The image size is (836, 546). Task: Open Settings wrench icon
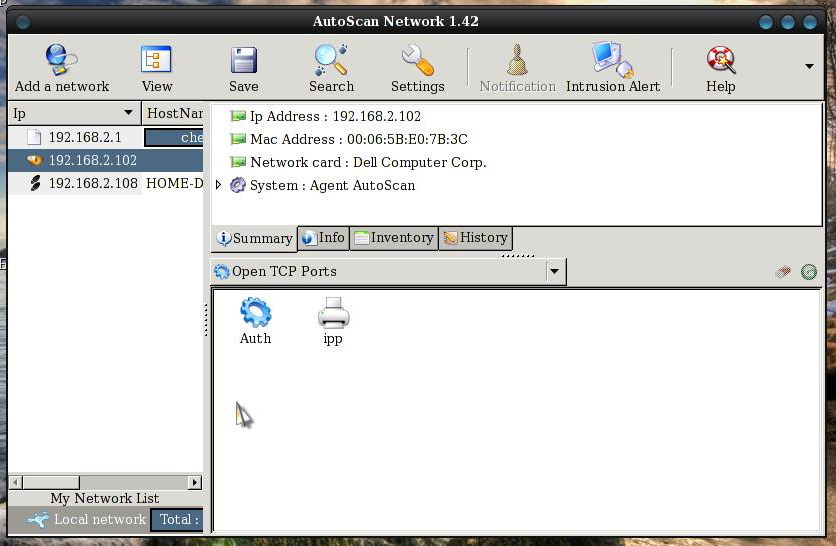coord(417,60)
